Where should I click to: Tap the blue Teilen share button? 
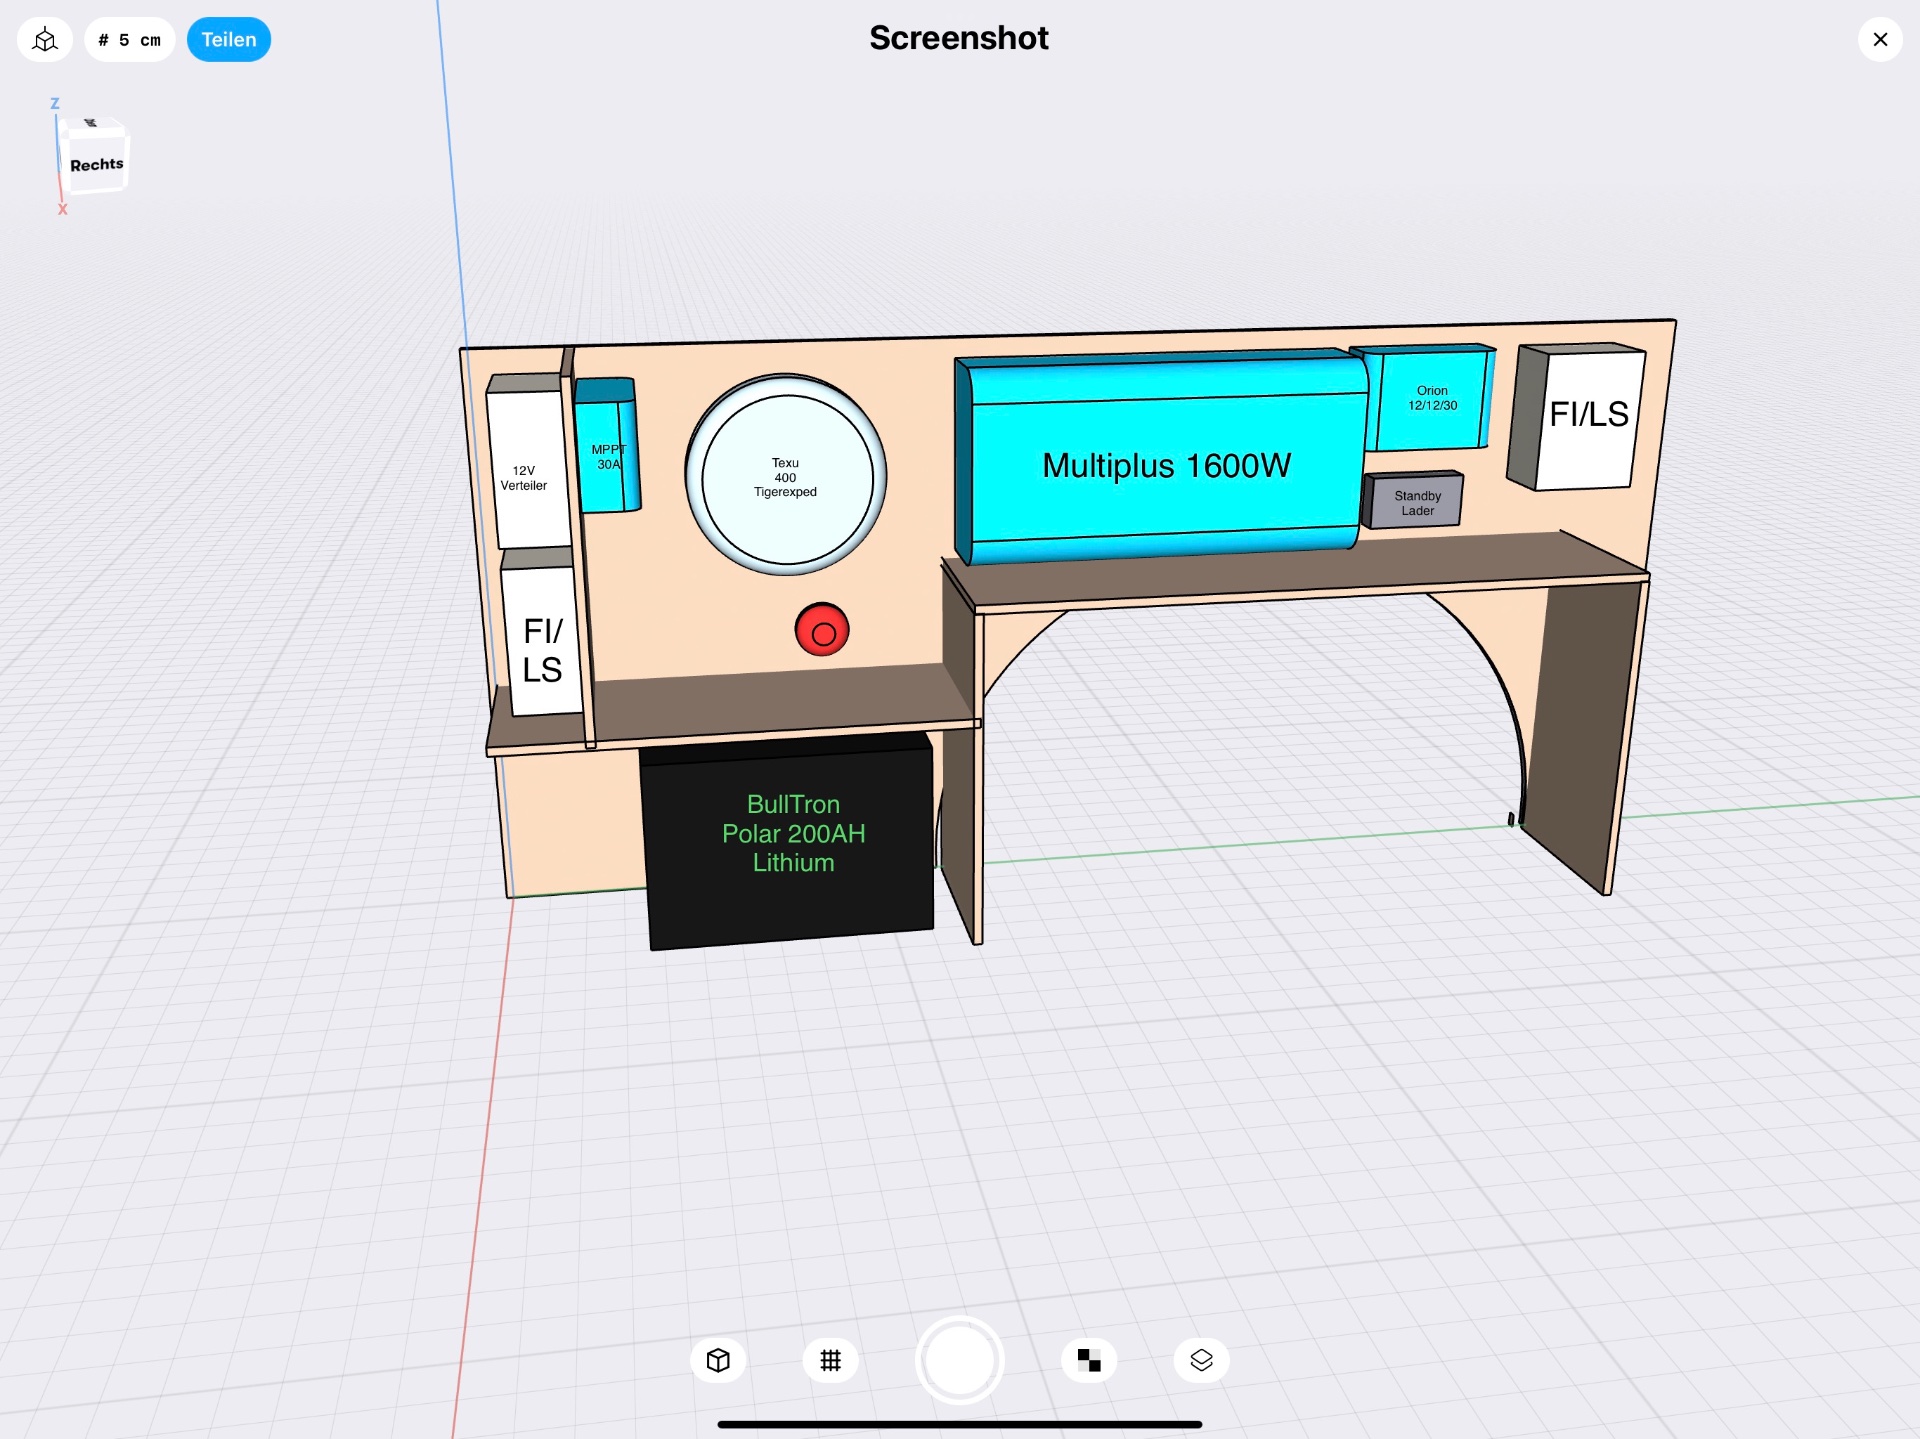[x=229, y=40]
